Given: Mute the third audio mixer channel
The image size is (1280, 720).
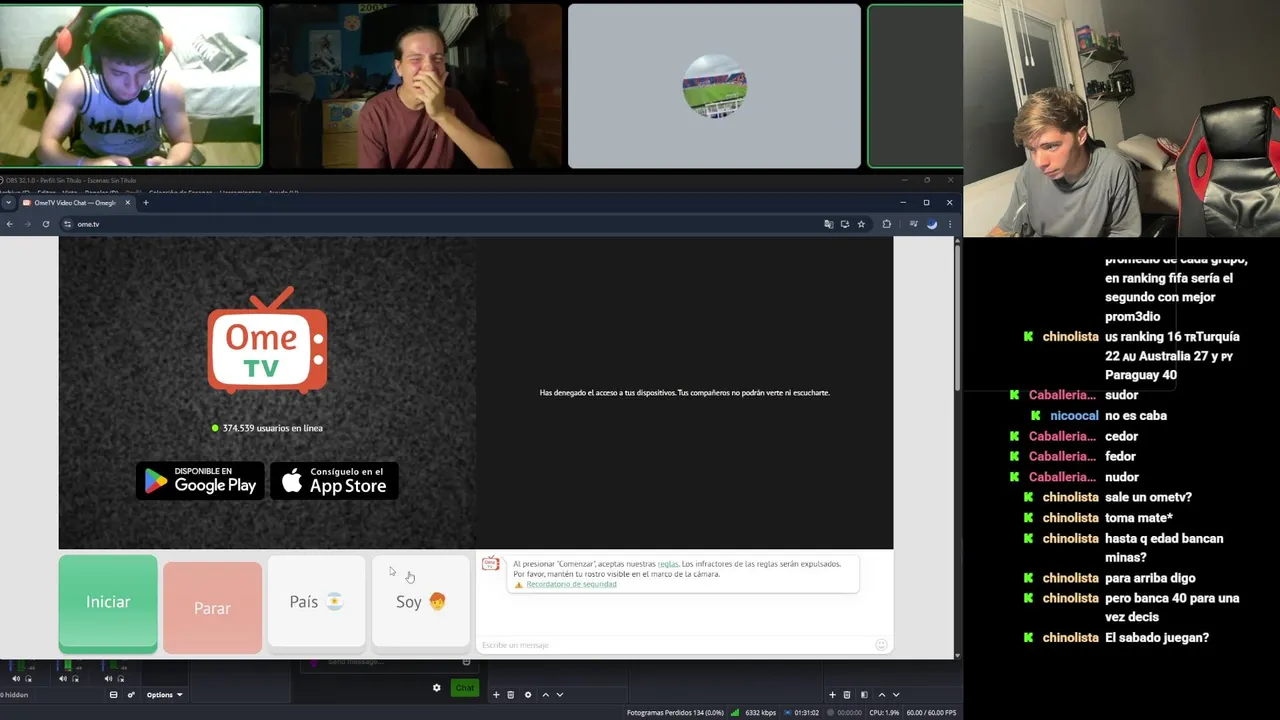Looking at the screenshot, I should point(108,679).
